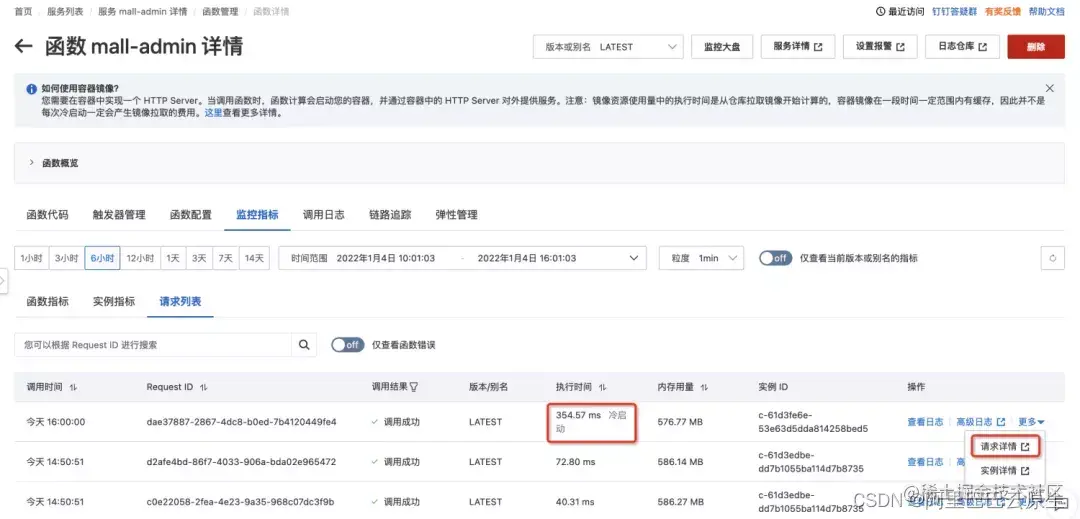Toggle 仅查看当前版本或别名的指标 switch
Viewport: 1080px width, 519px height.
click(776, 258)
